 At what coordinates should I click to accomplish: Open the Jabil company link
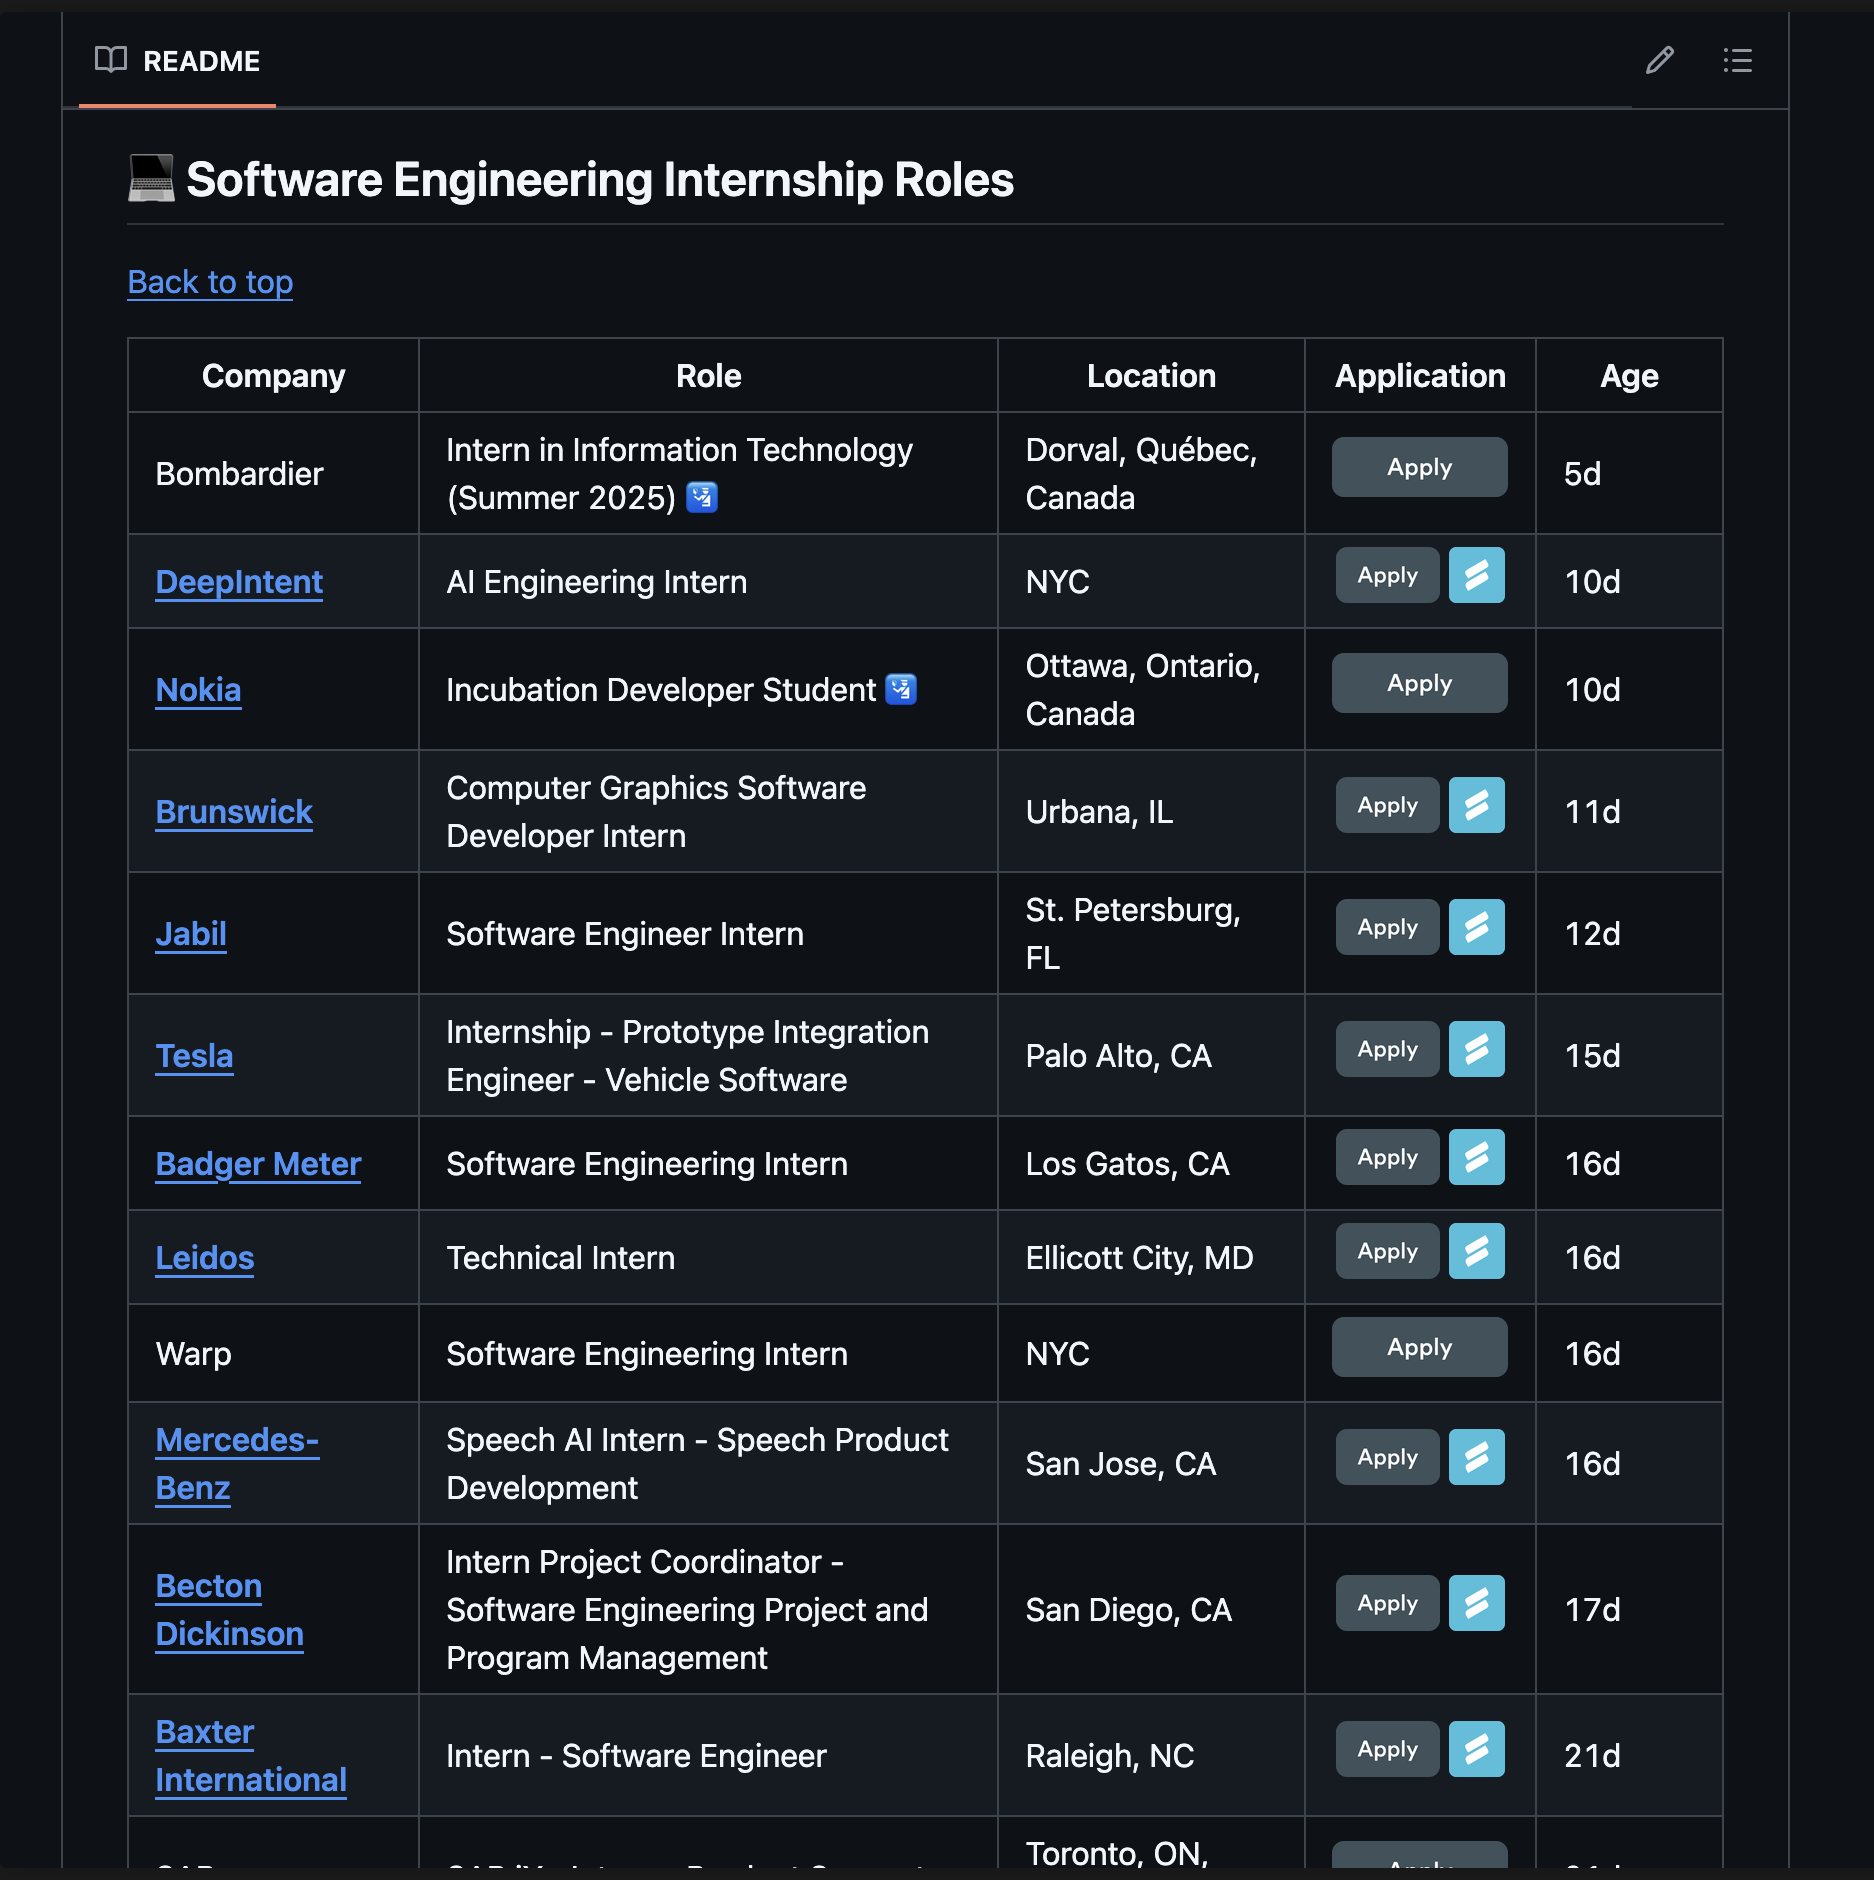191,934
